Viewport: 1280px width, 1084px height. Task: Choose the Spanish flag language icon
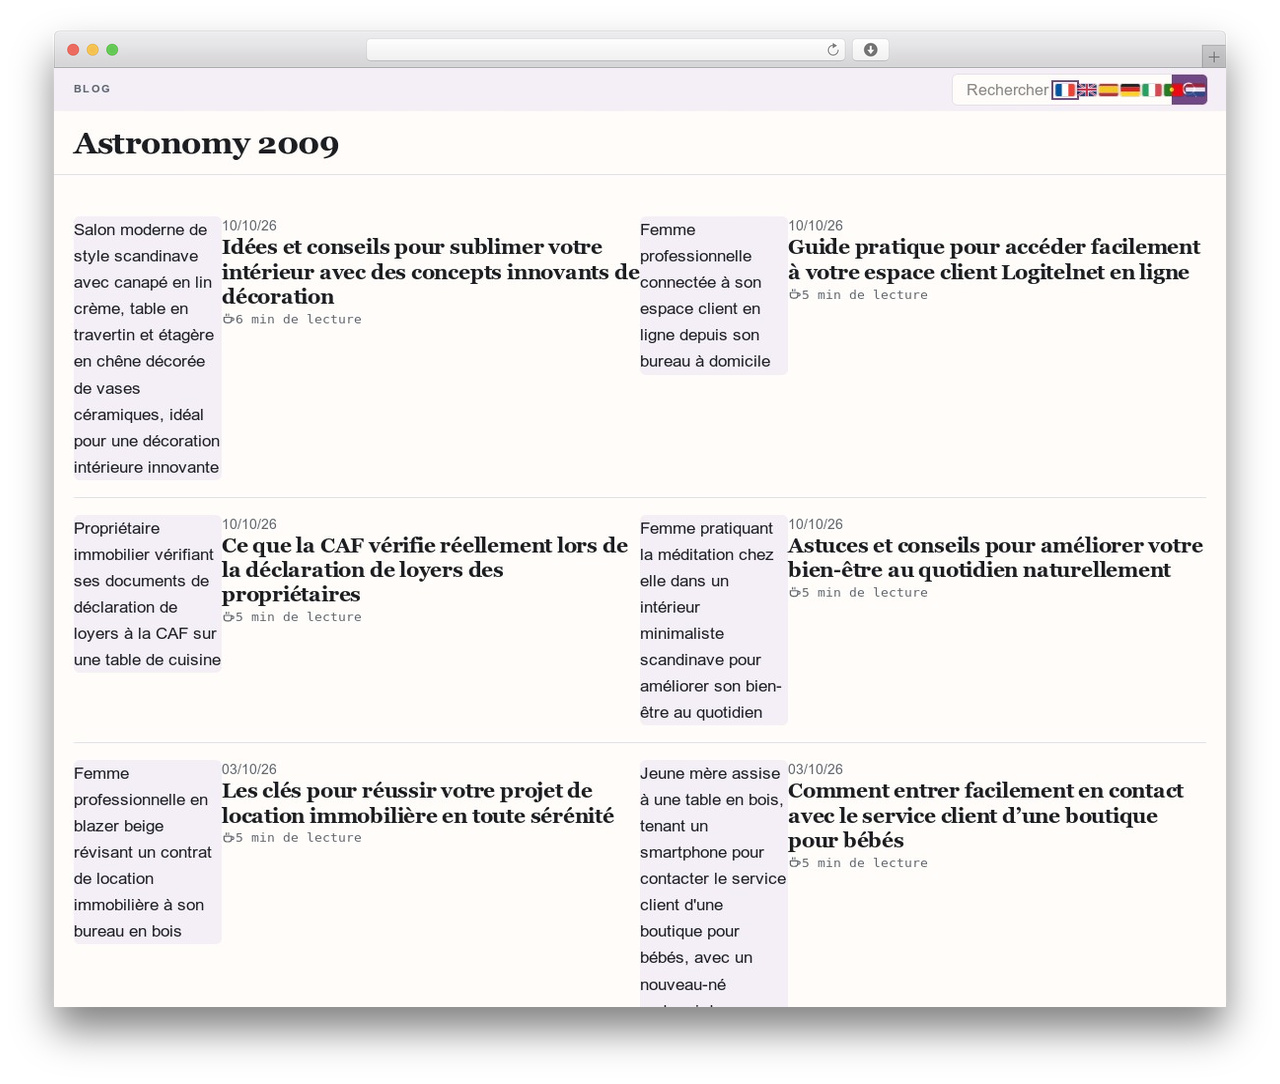[x=1108, y=90]
